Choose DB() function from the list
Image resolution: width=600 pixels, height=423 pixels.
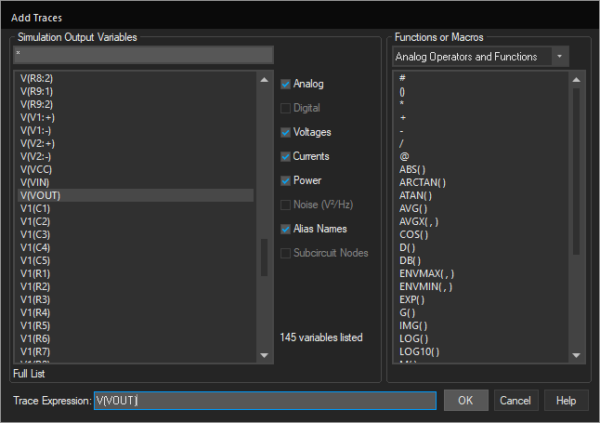point(410,261)
